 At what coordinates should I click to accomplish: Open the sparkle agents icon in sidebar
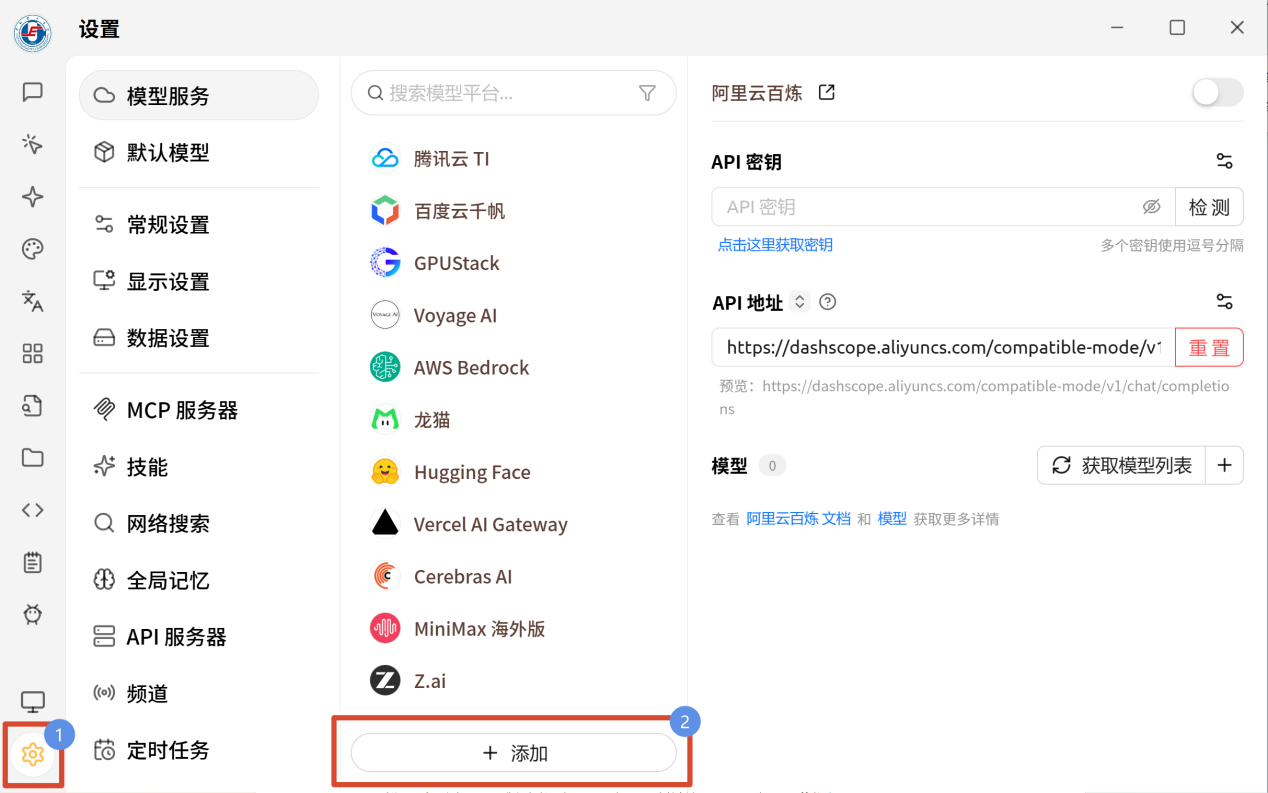pos(33,197)
